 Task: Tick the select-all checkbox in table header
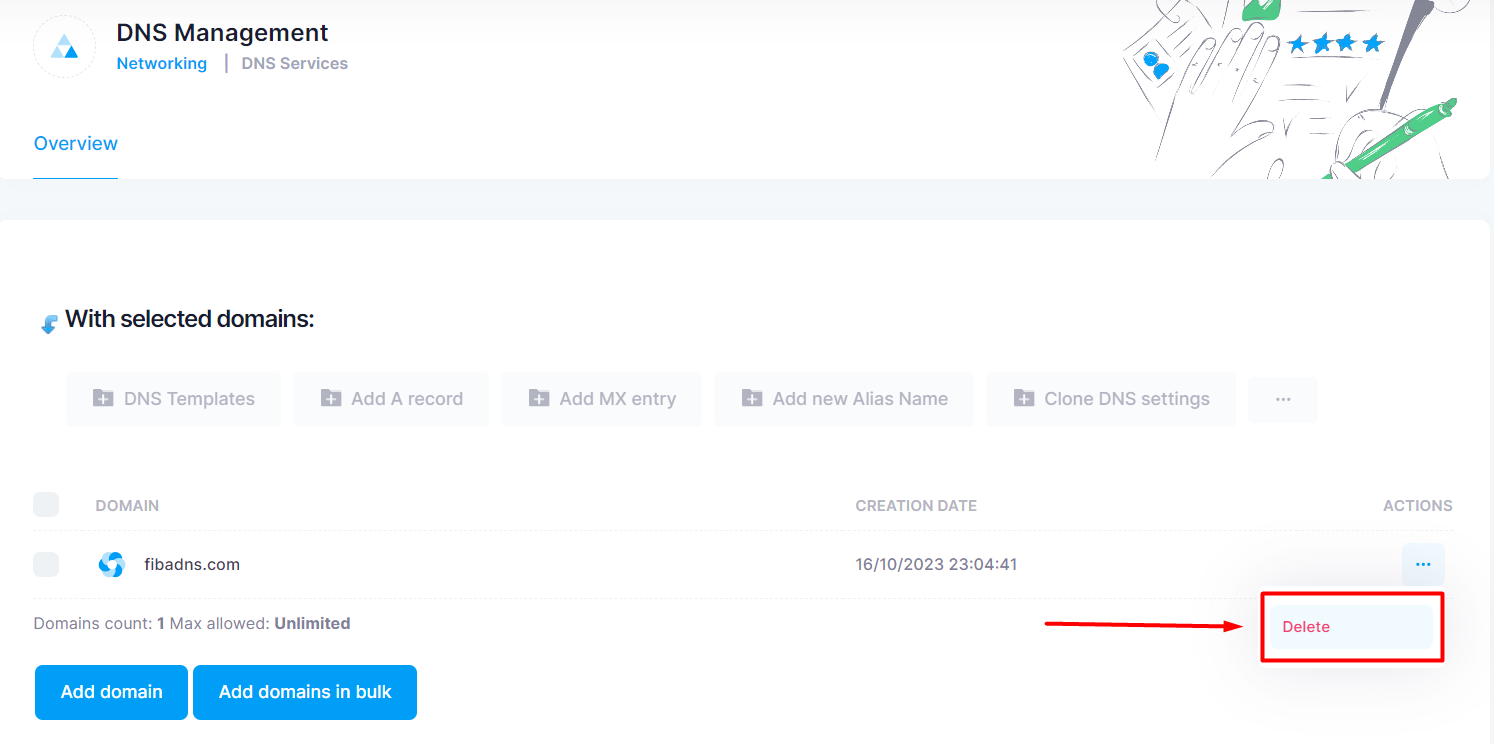click(46, 505)
